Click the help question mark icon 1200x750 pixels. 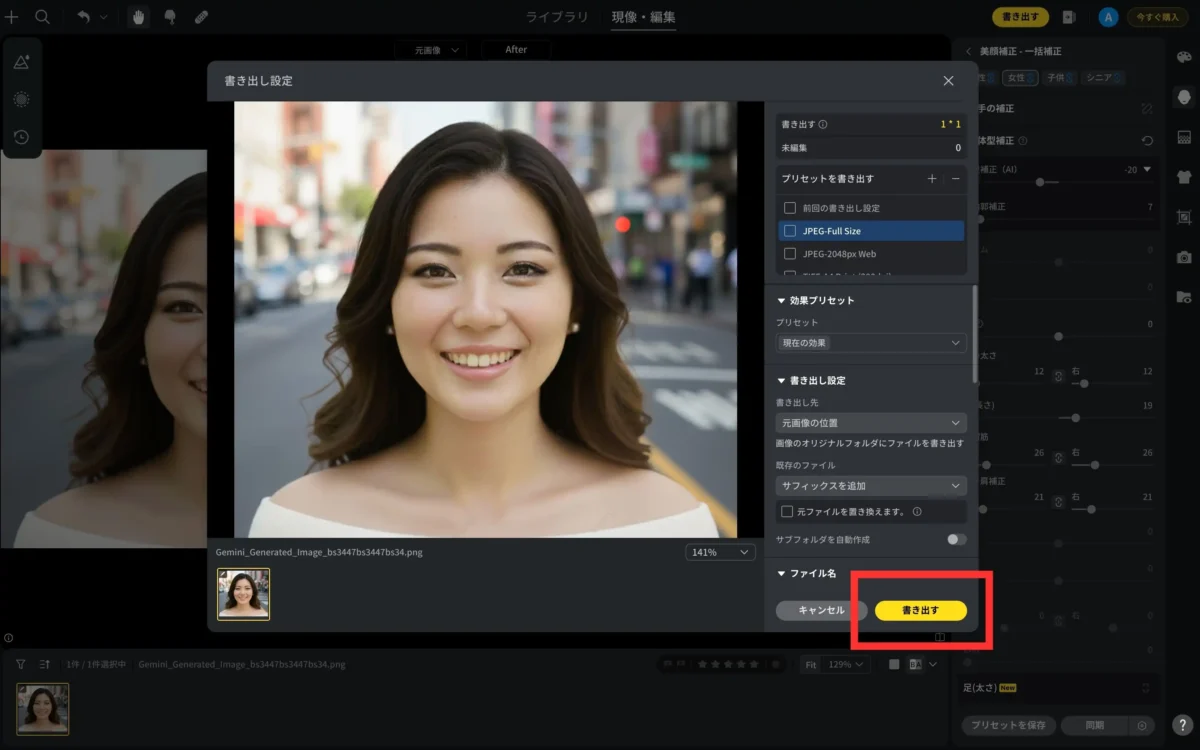[x=1183, y=726]
